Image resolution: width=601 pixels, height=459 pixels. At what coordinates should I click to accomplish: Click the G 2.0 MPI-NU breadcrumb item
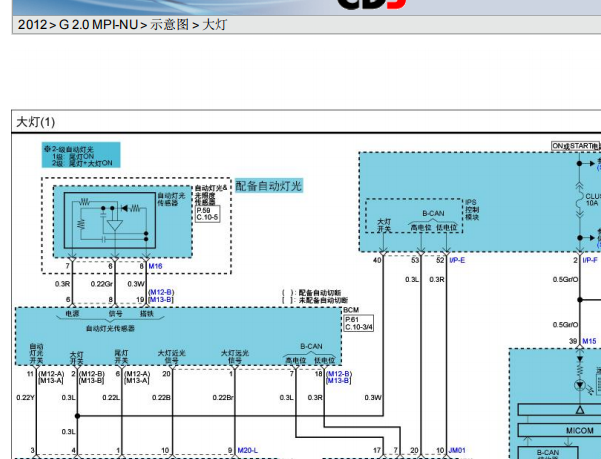(x=98, y=25)
